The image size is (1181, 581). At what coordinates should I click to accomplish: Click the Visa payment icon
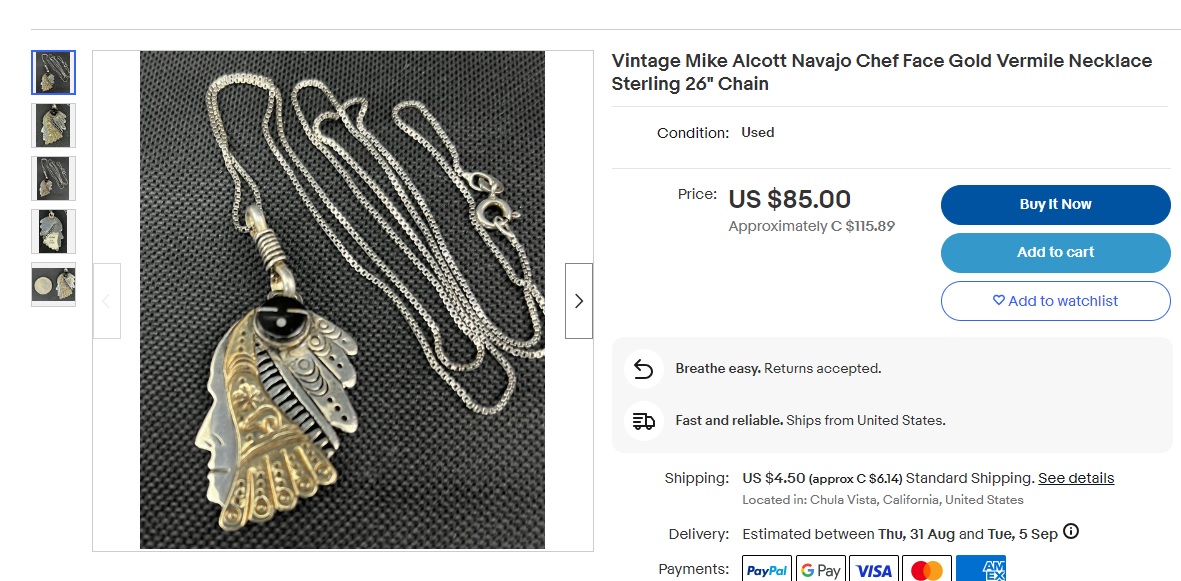point(874,570)
